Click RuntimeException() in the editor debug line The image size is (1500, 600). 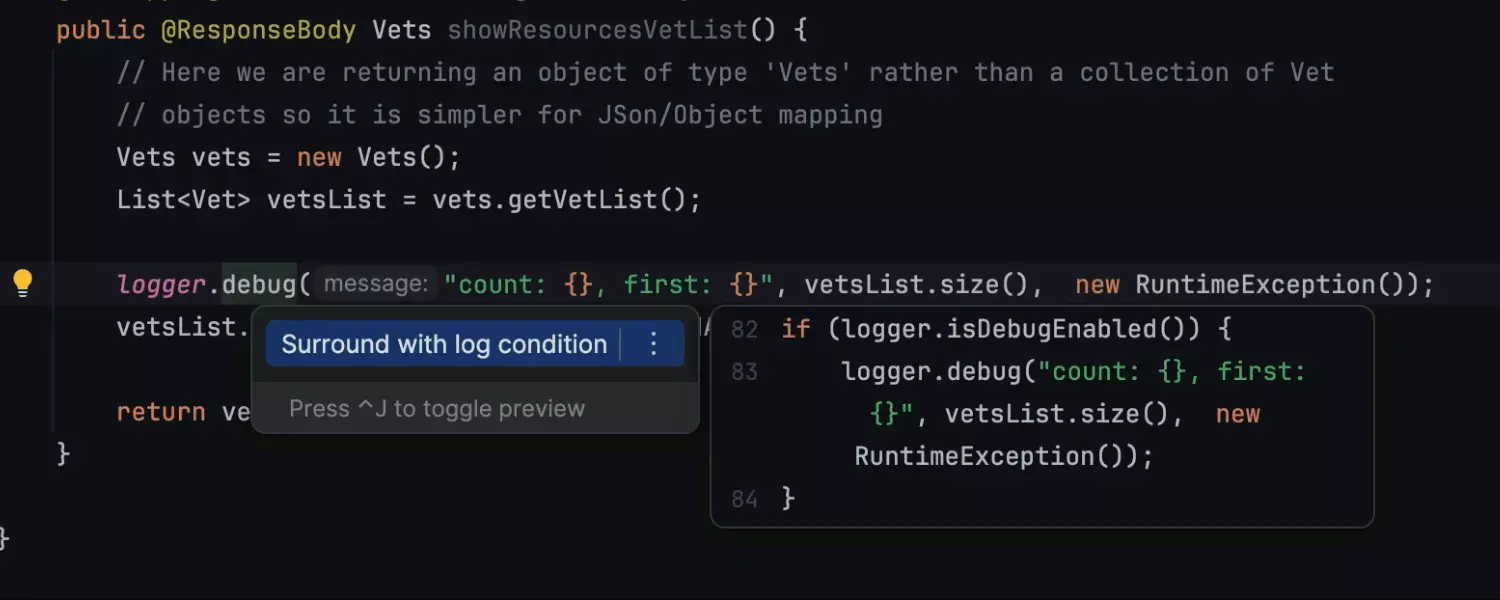click(x=1270, y=285)
